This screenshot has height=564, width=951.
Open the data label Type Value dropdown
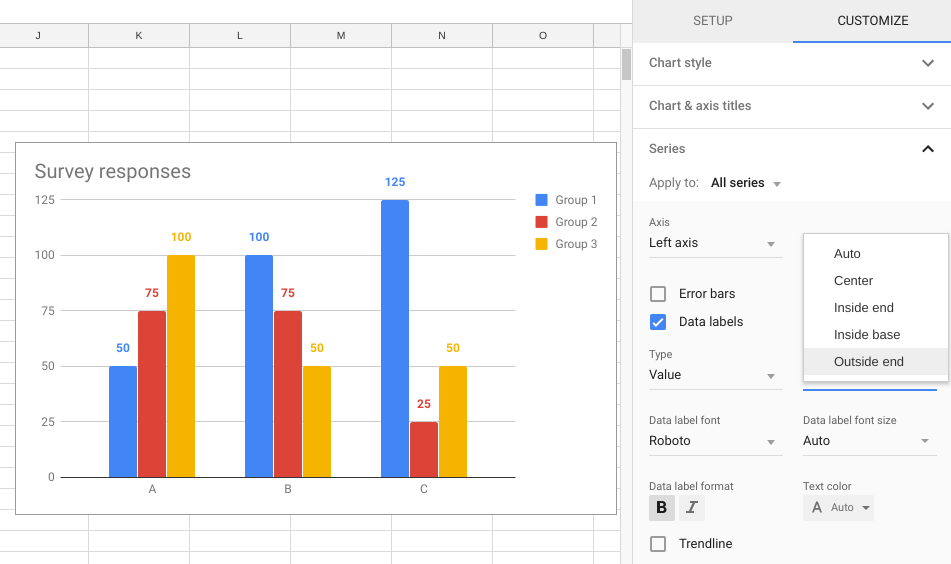pos(716,375)
